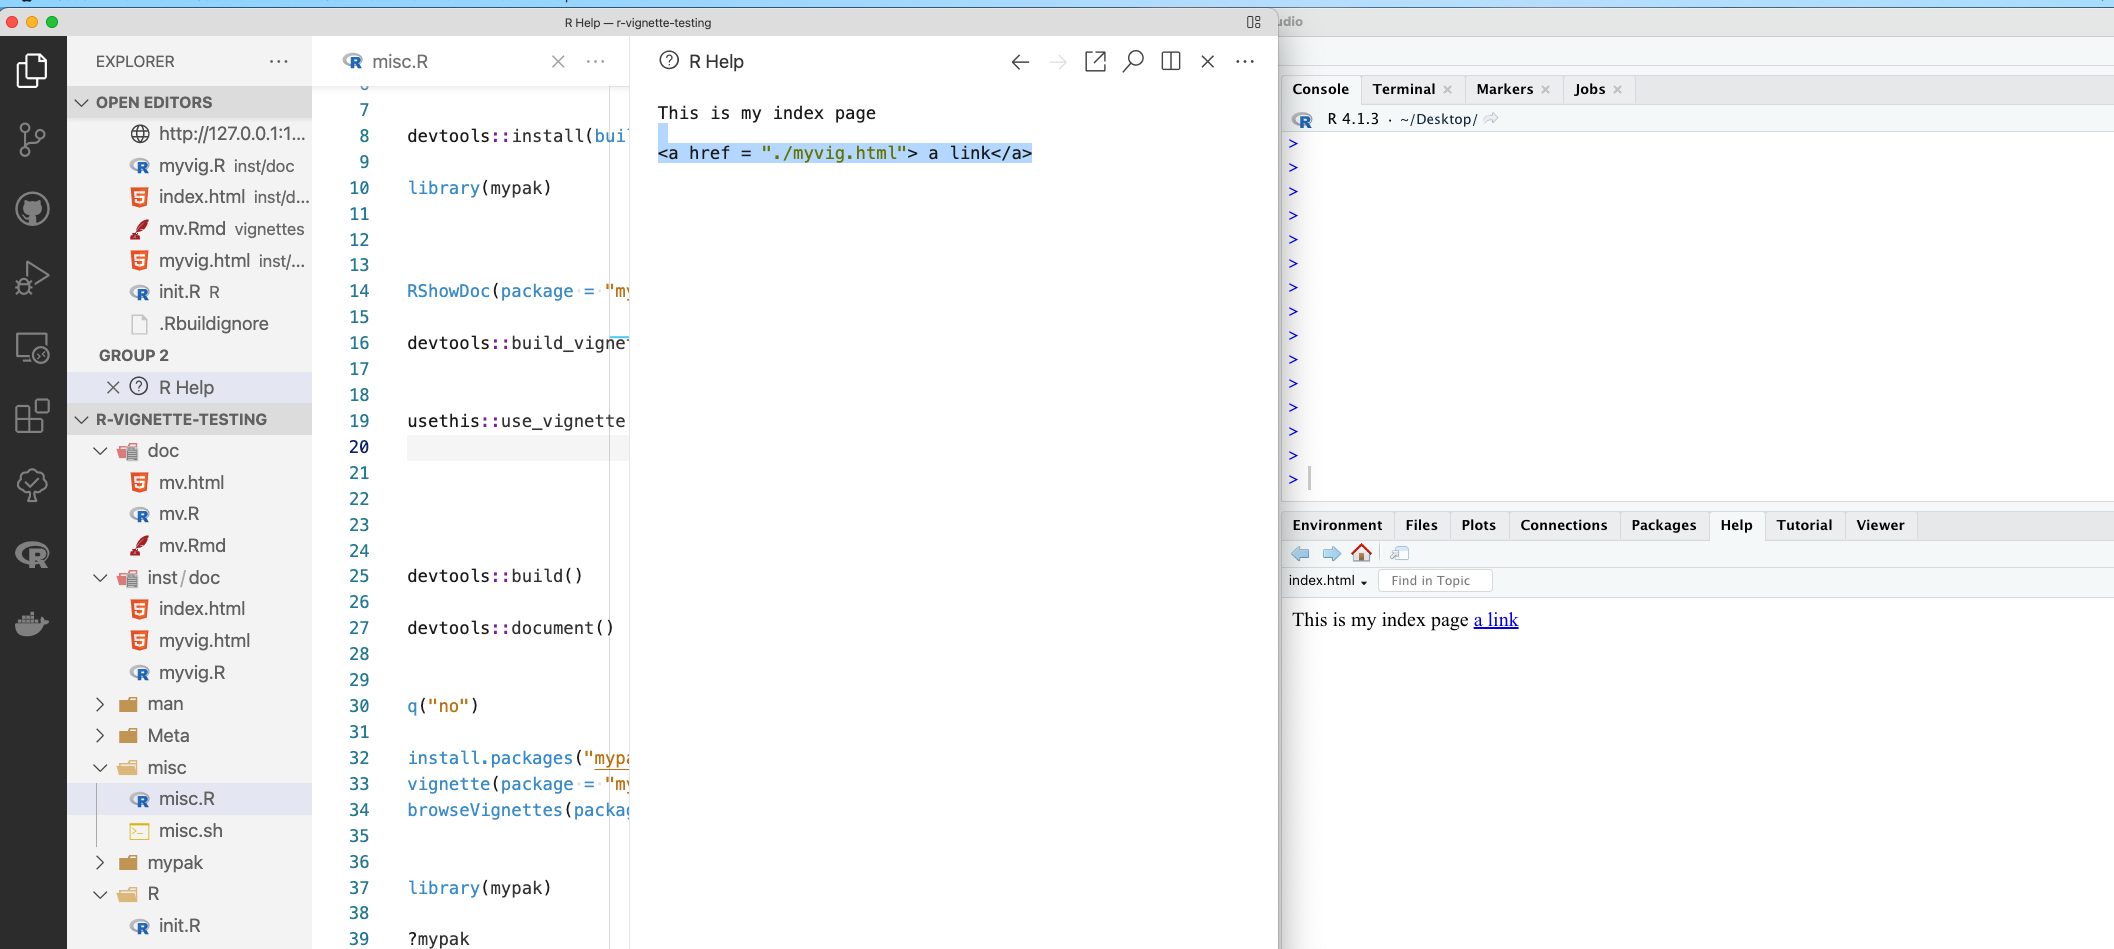Open more actions for R Help panel
The width and height of the screenshot is (2114, 949).
pos(1245,62)
